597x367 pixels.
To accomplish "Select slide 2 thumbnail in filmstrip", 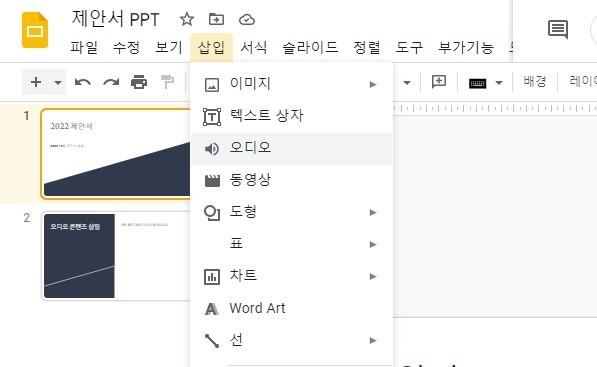I will pos(116,256).
